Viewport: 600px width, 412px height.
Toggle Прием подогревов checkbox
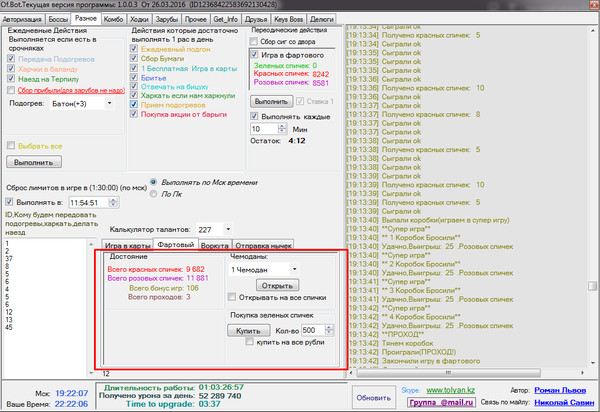click(x=134, y=104)
